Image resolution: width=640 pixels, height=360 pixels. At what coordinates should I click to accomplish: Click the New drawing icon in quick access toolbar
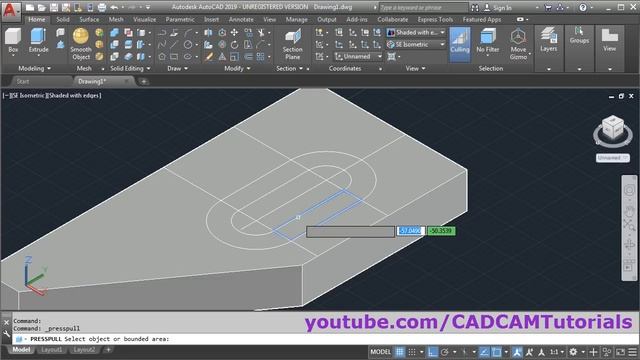[x=30, y=7]
